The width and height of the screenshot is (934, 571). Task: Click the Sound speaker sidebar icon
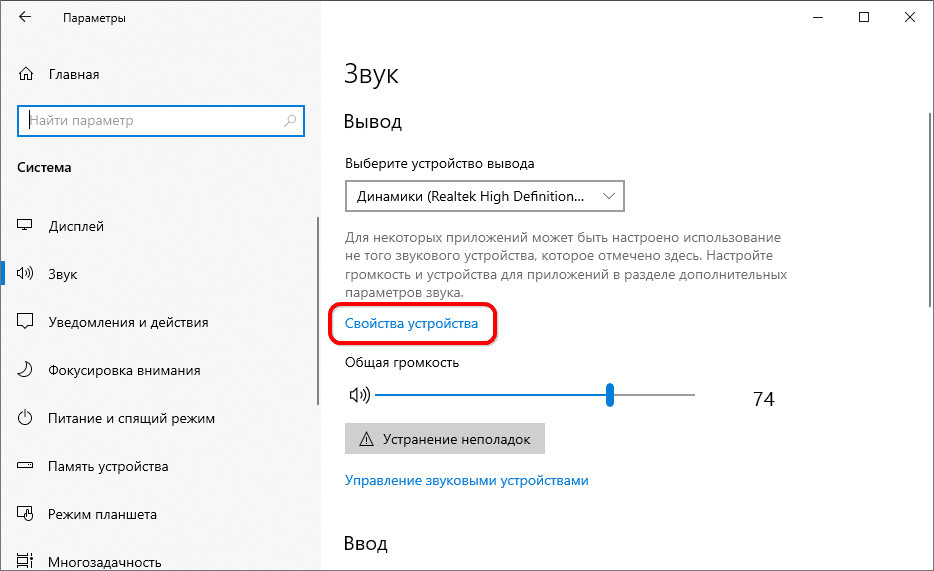(x=26, y=274)
